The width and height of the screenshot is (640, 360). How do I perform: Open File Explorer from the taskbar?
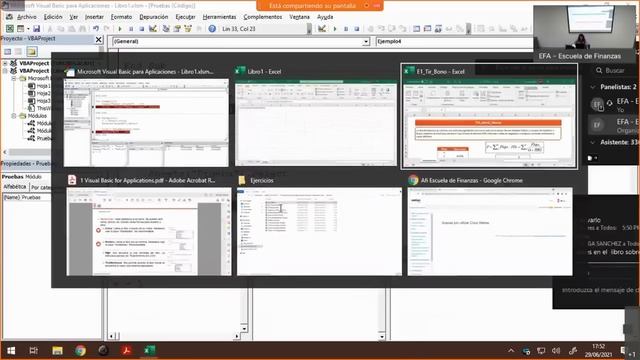point(57,351)
